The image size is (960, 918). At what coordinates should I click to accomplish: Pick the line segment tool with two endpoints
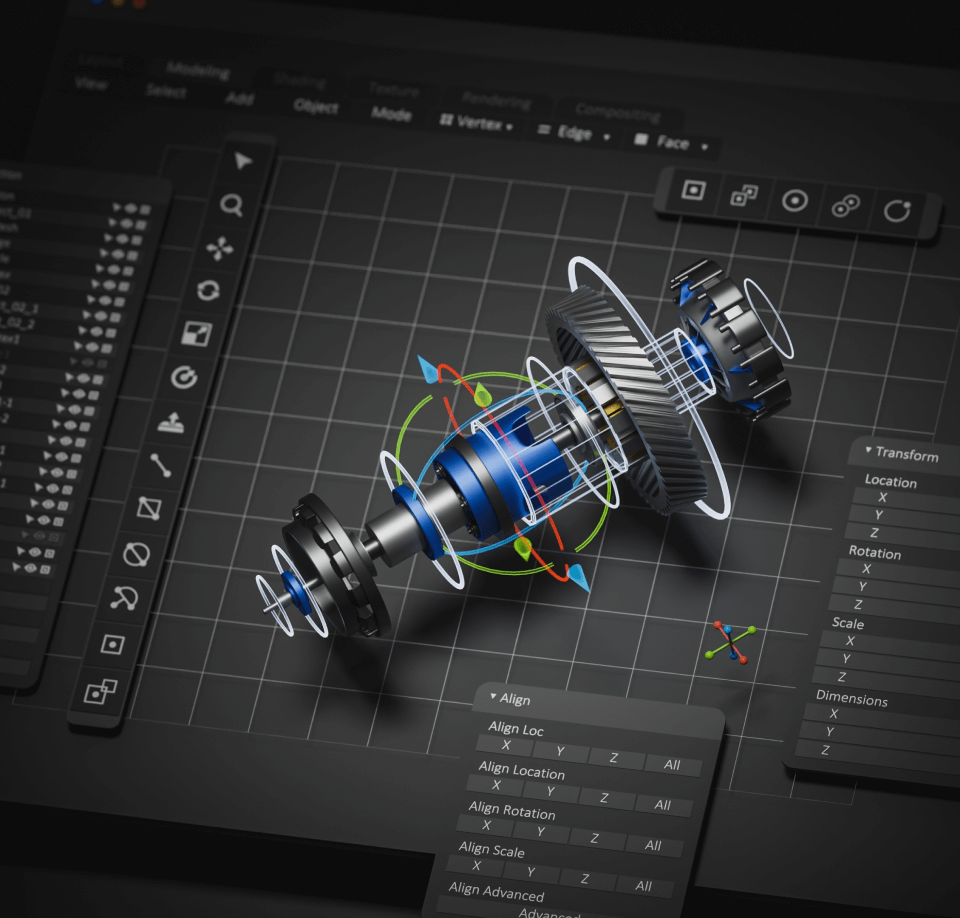[x=160, y=464]
